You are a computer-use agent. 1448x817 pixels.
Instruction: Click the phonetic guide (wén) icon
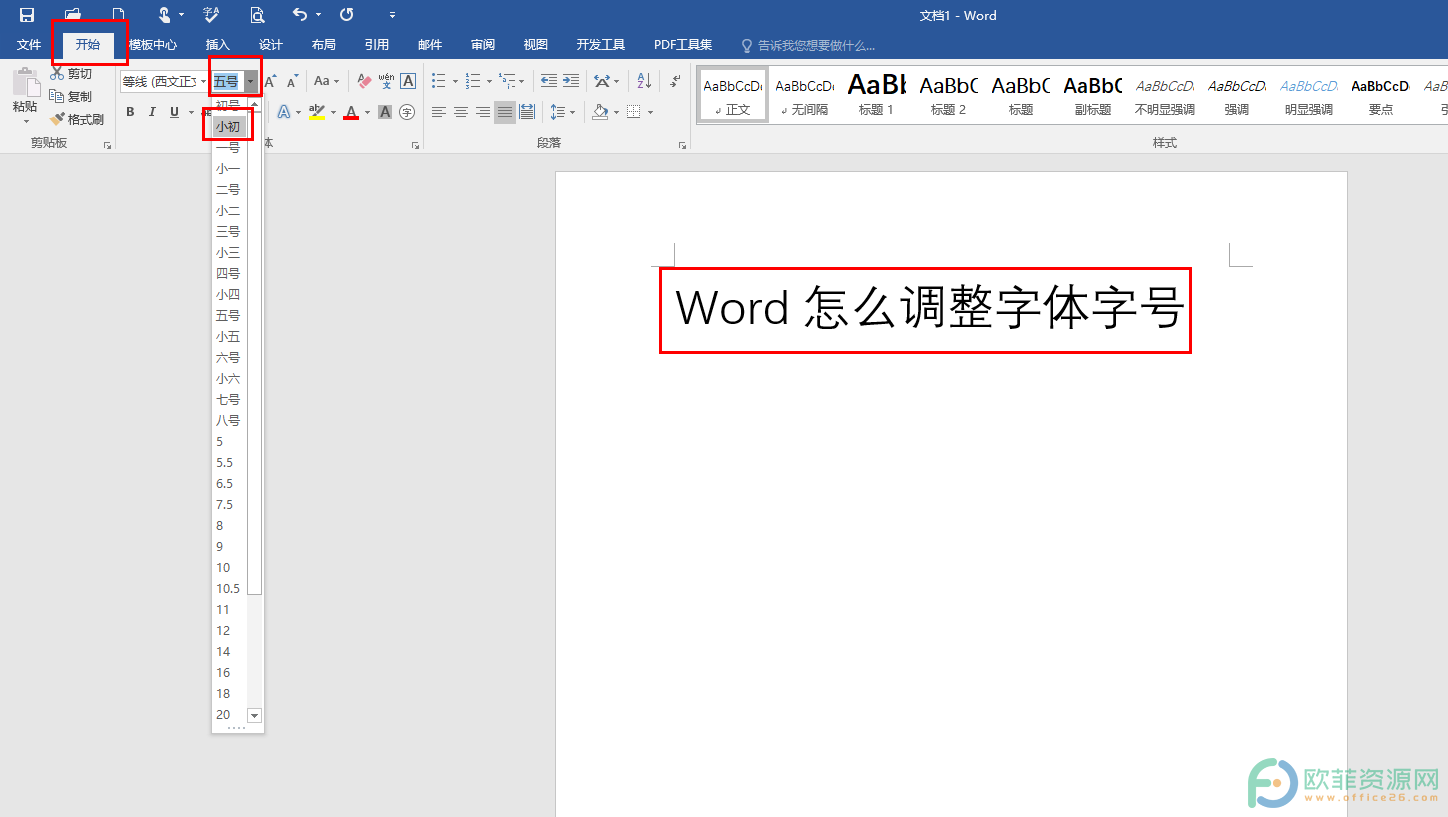[386, 81]
